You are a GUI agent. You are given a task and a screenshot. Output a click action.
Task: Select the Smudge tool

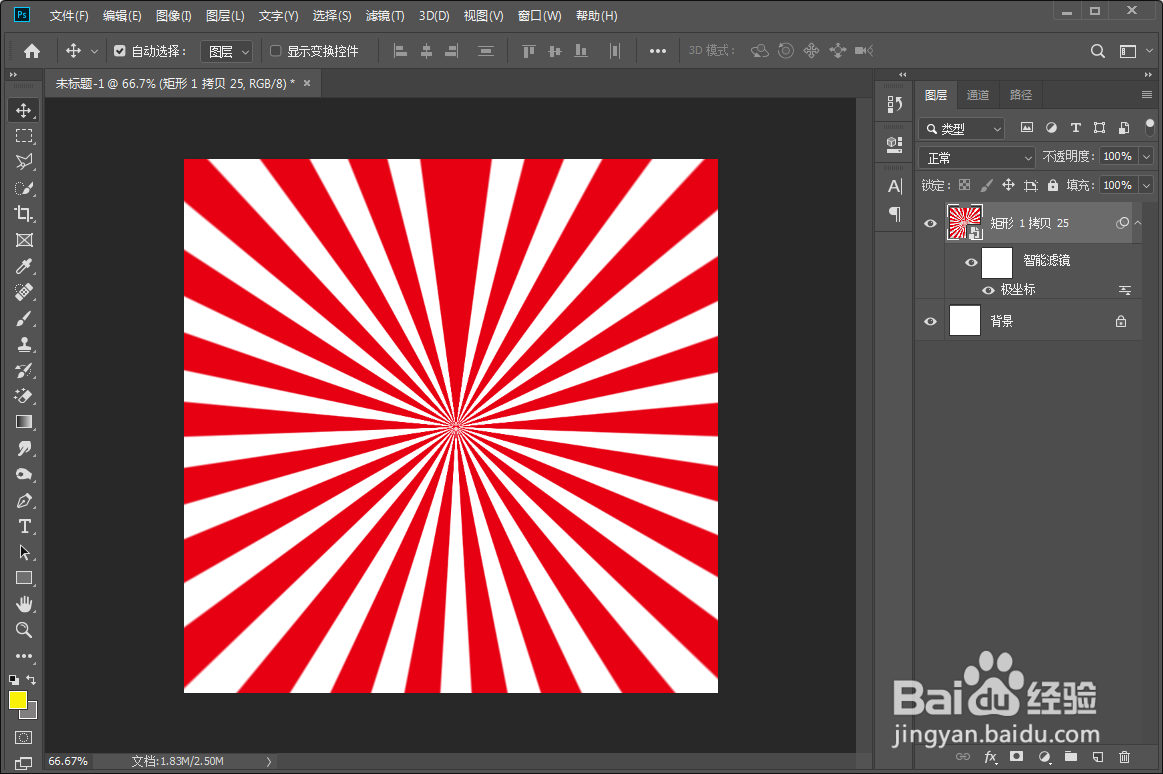24,448
